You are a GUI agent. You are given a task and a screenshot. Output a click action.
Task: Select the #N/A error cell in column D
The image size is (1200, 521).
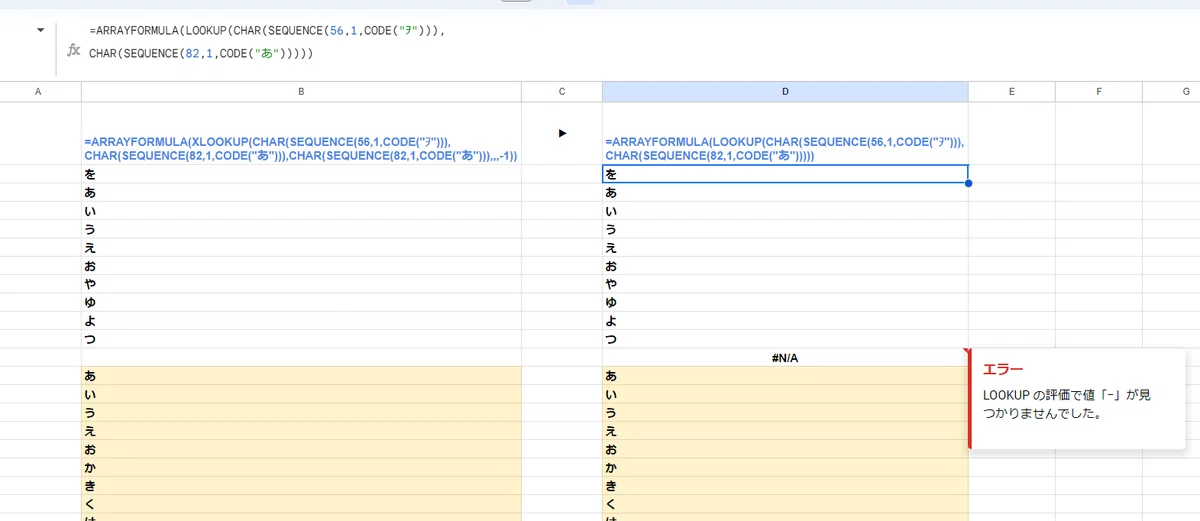click(x=785, y=357)
